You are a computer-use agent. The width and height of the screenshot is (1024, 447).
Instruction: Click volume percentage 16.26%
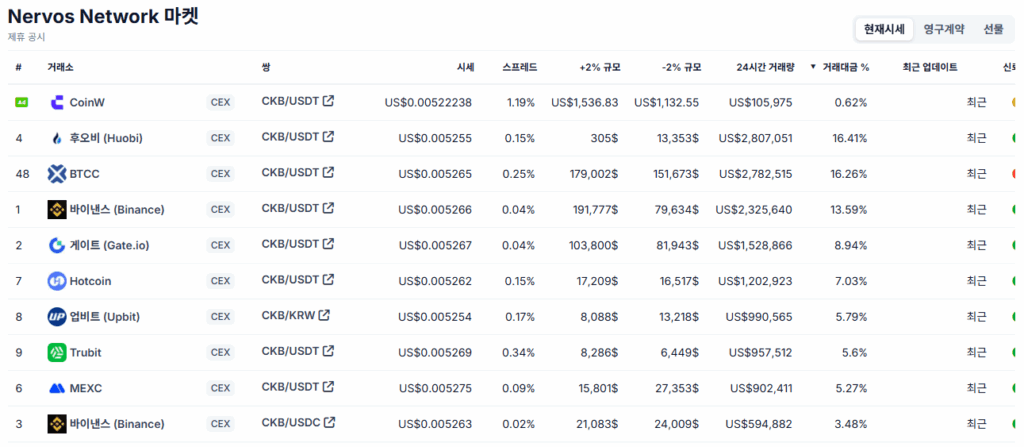[850, 174]
